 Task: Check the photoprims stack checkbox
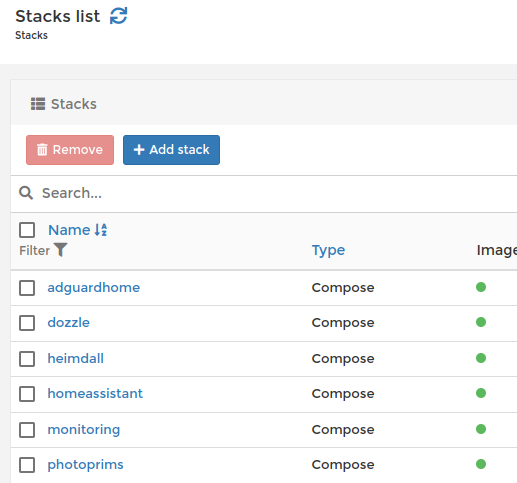pyautogui.click(x=27, y=465)
